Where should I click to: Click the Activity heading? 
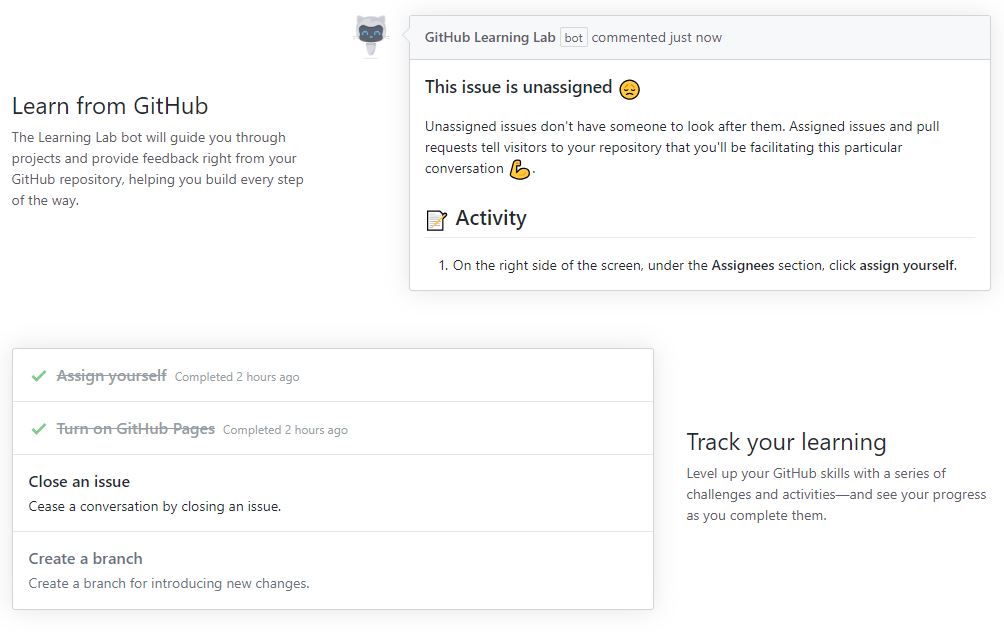pyautogui.click(x=490, y=218)
